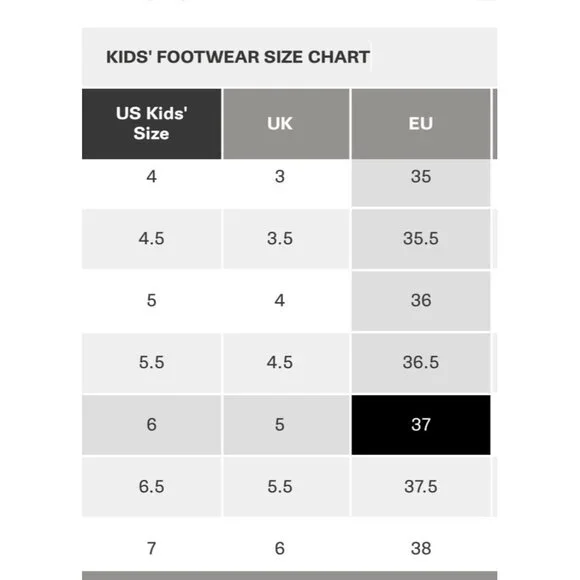580x580 pixels.
Task: Select the EU column header
Action: 421,124
